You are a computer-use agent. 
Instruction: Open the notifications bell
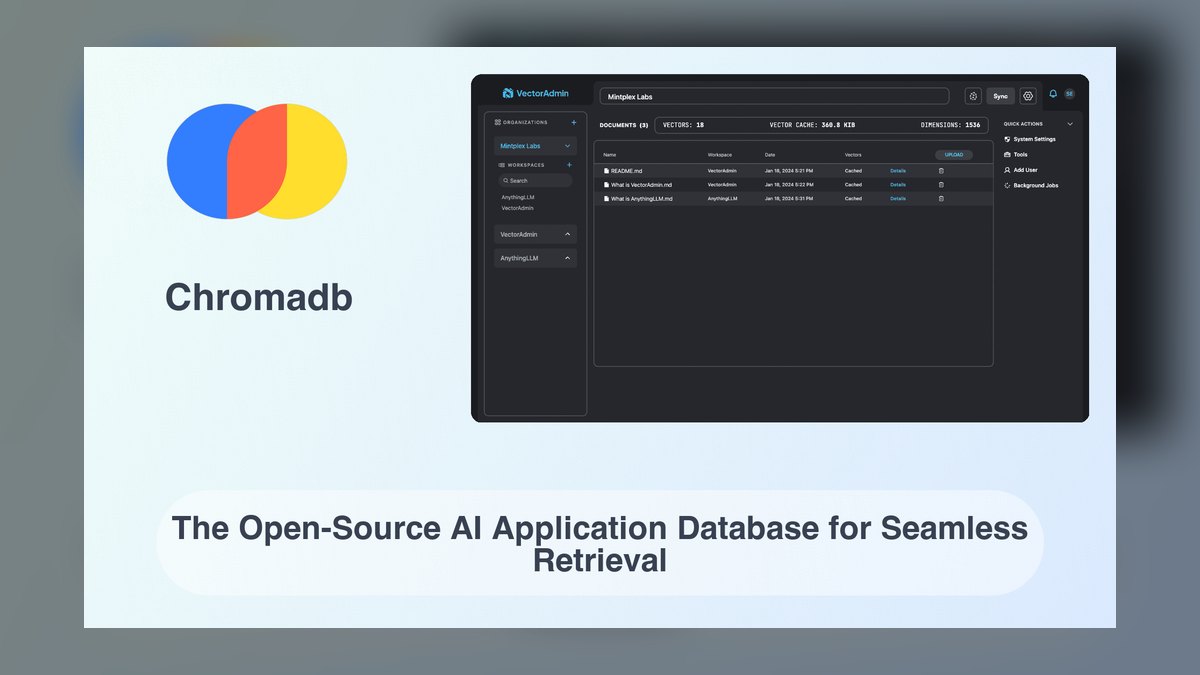pos(1053,94)
